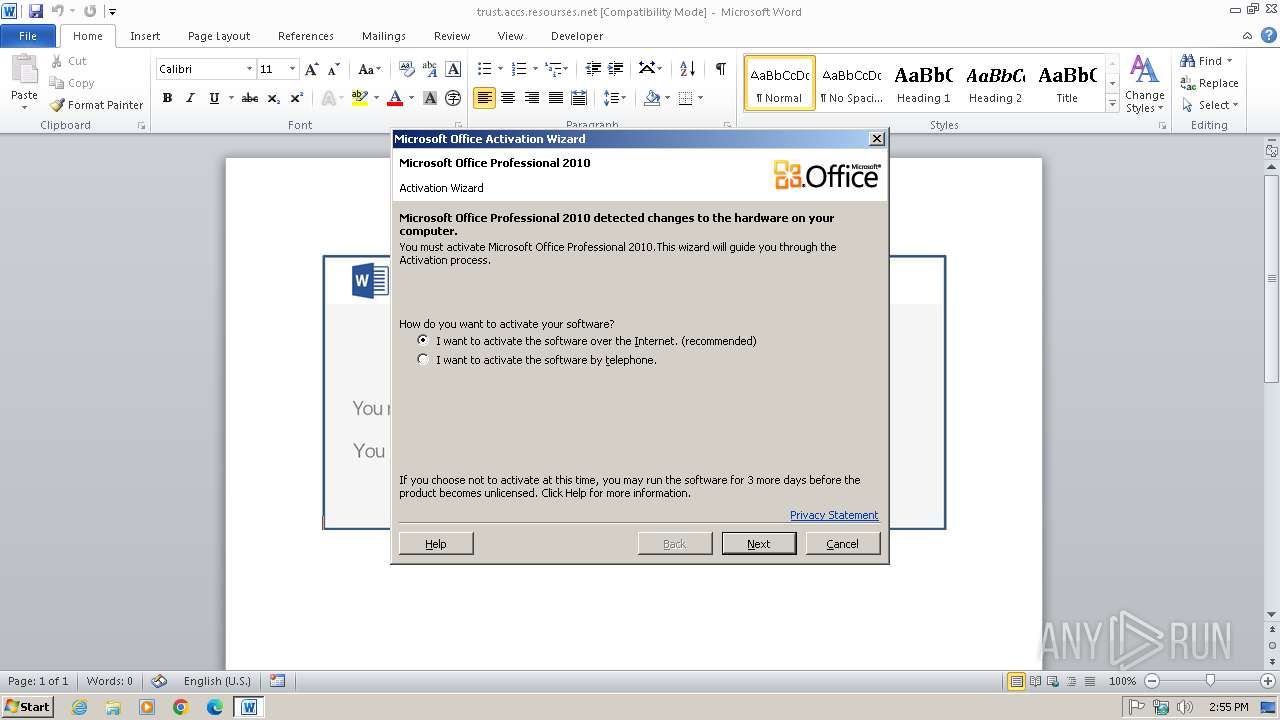Click the Paste clipboard icon
Image resolution: width=1280 pixels, height=720 pixels.
click(24, 70)
